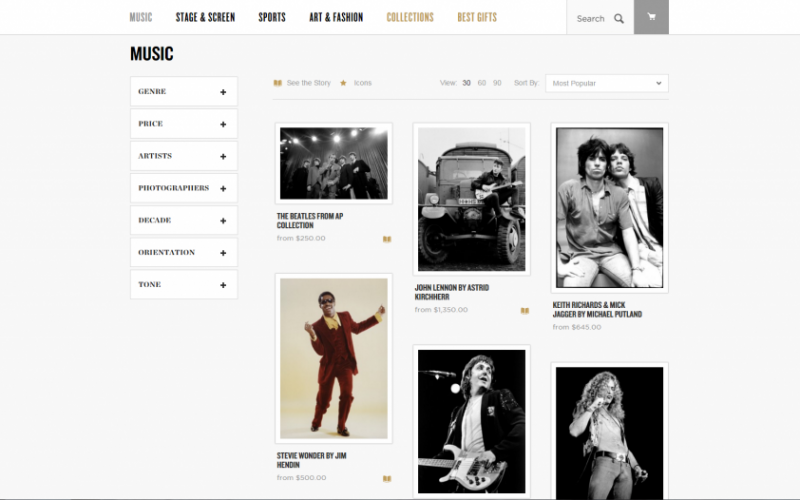Click the from $645.00 price text

pyautogui.click(x=577, y=327)
